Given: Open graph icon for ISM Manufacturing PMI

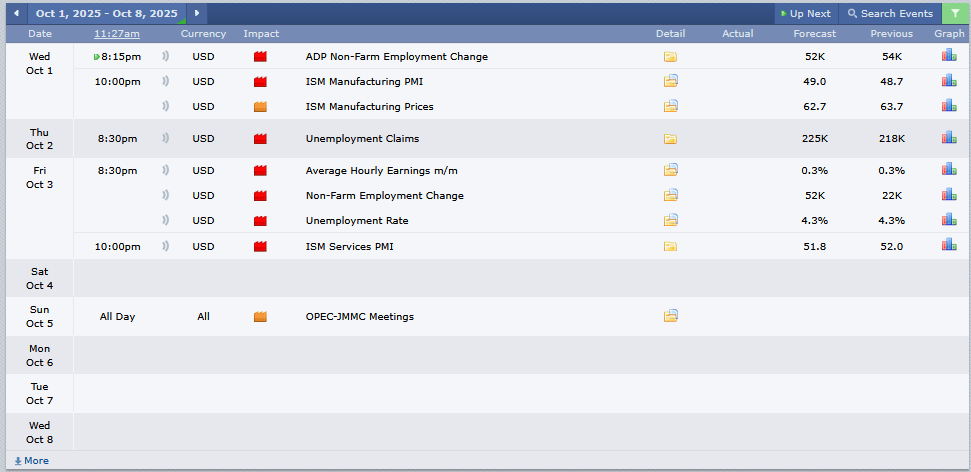Looking at the screenshot, I should tap(948, 81).
